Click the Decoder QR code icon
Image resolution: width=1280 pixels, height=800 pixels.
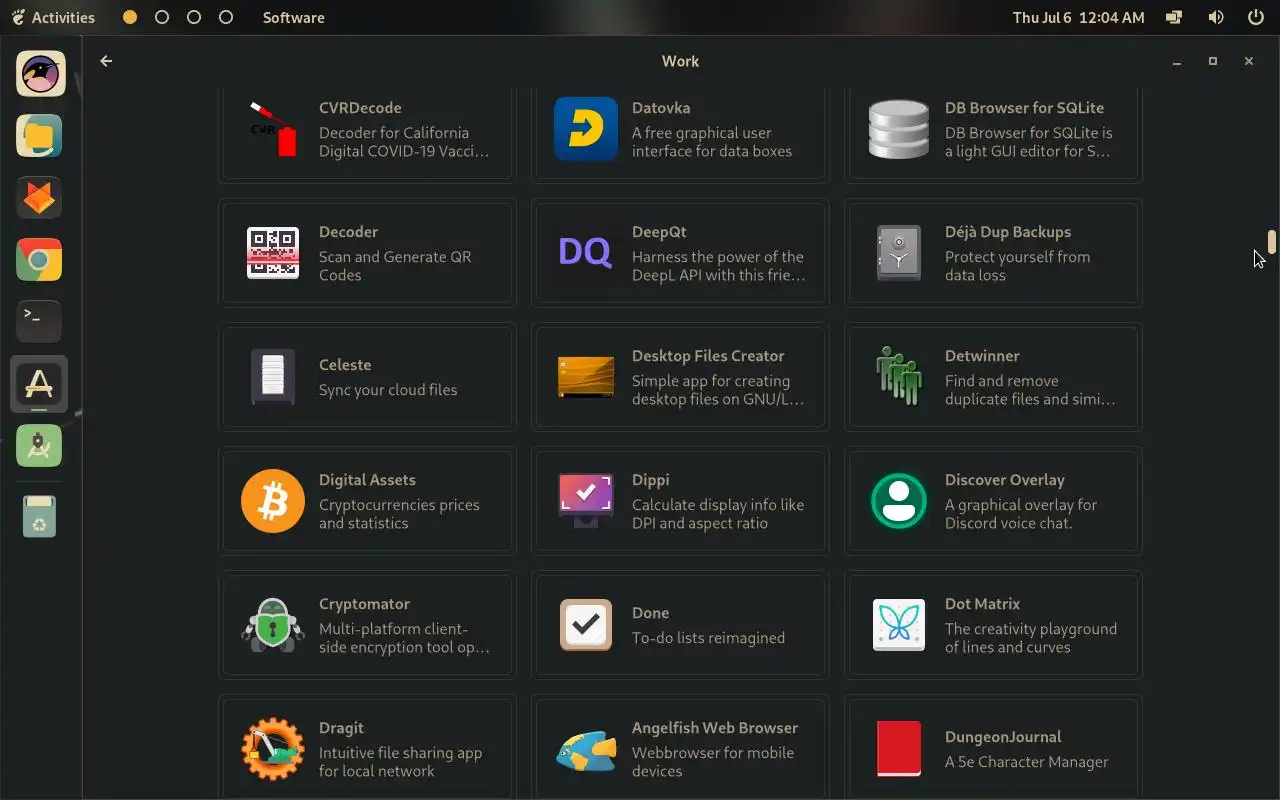(x=273, y=253)
